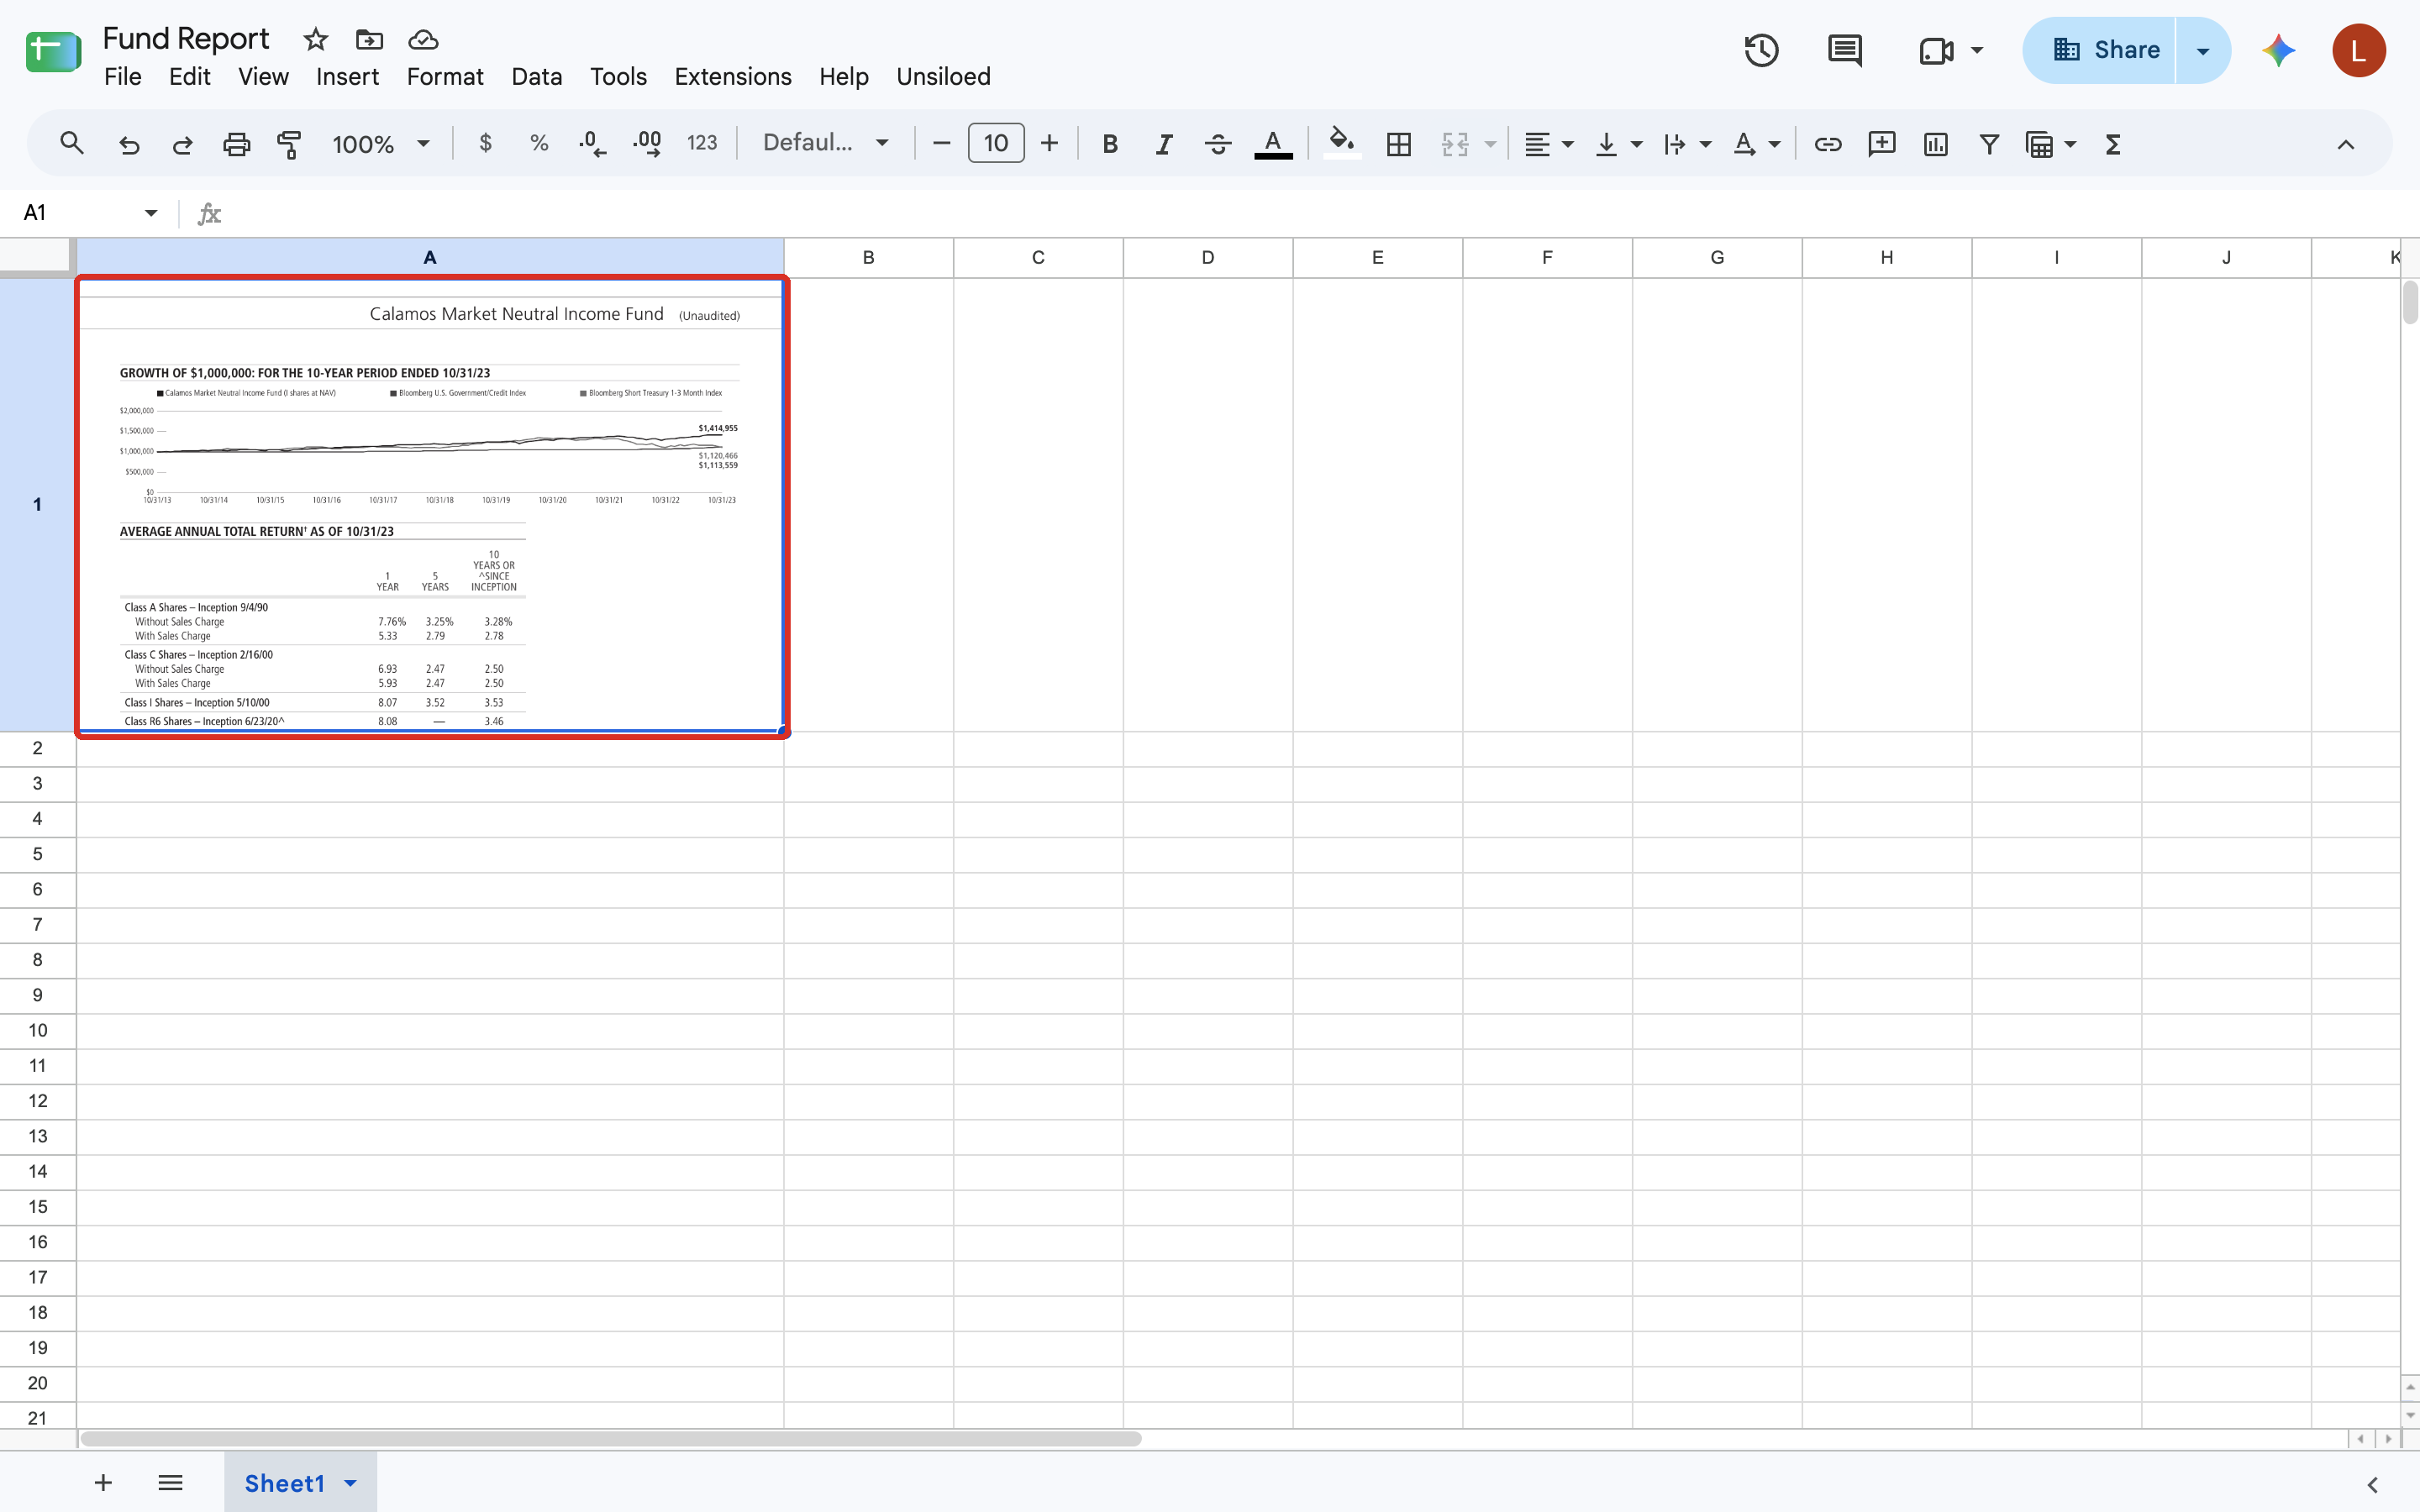This screenshot has height=1512, width=2420.
Task: Redo the last undone action
Action: tap(182, 144)
